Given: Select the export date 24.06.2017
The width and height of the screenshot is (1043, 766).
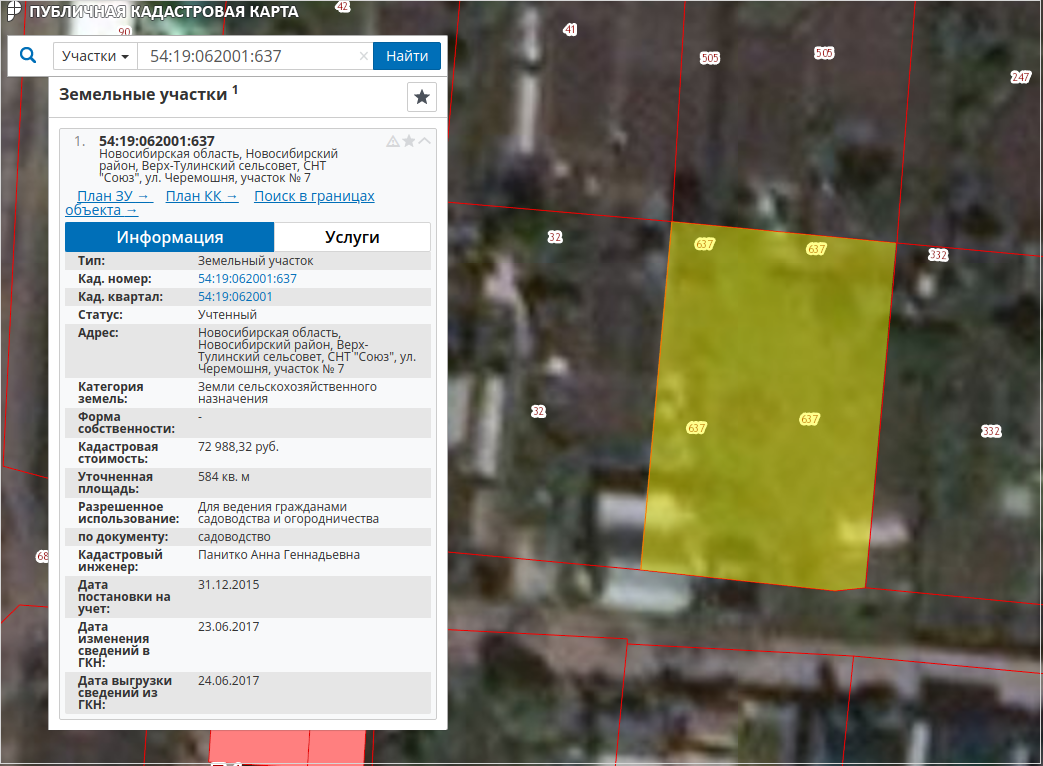Looking at the screenshot, I should pos(228,680).
